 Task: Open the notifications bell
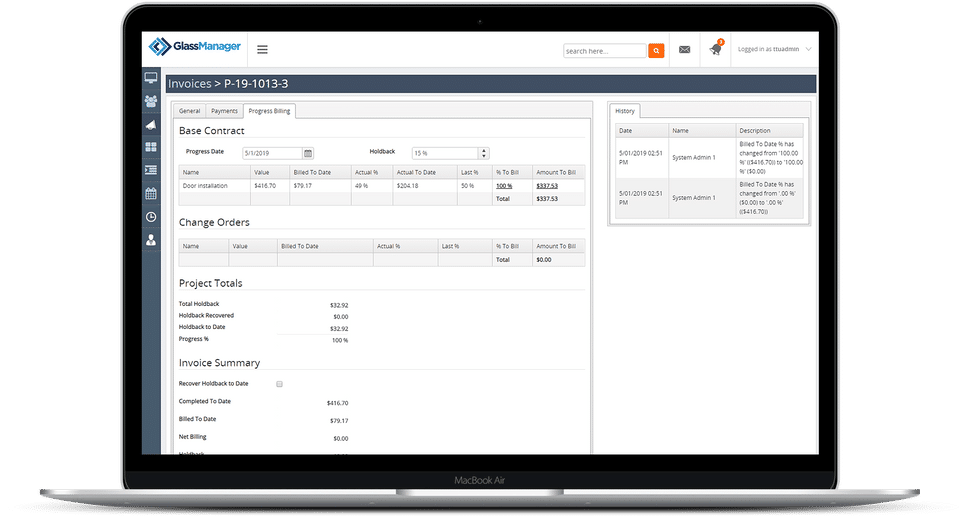click(716, 49)
